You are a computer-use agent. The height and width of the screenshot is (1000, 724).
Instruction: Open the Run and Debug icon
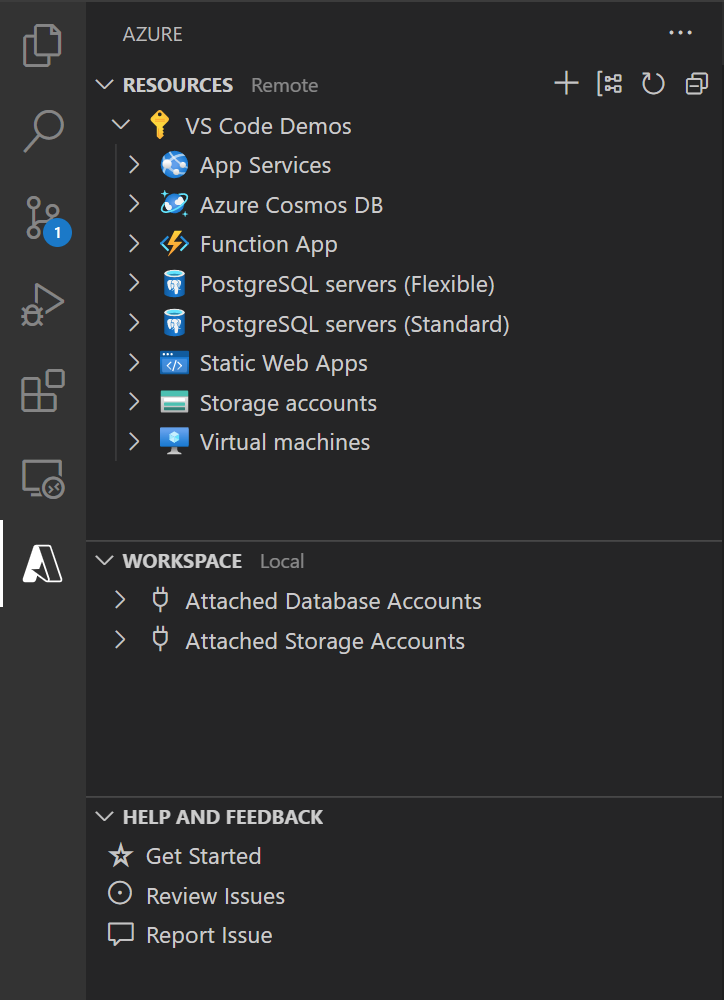[x=42, y=306]
